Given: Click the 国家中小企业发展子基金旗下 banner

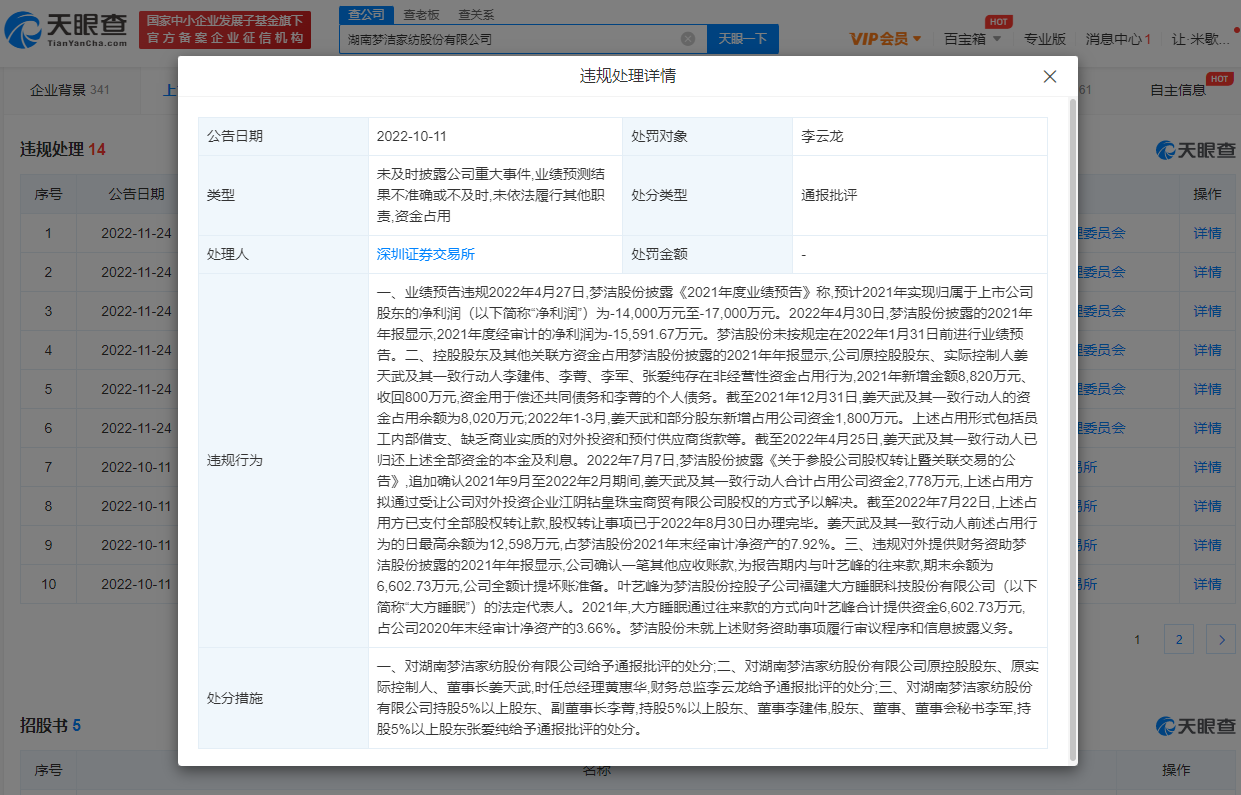Looking at the screenshot, I should (x=223, y=30).
